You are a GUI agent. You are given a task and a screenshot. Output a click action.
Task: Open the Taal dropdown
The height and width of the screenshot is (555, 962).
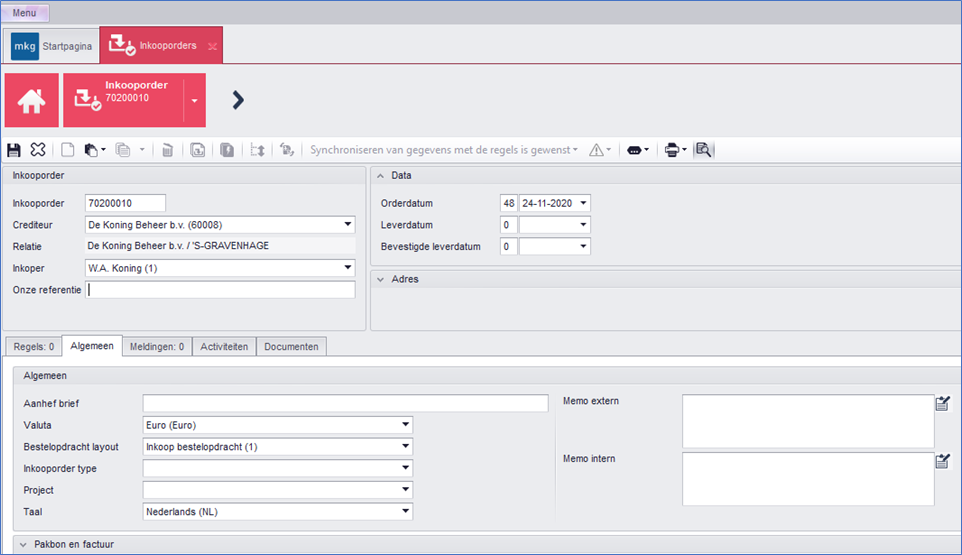[405, 511]
